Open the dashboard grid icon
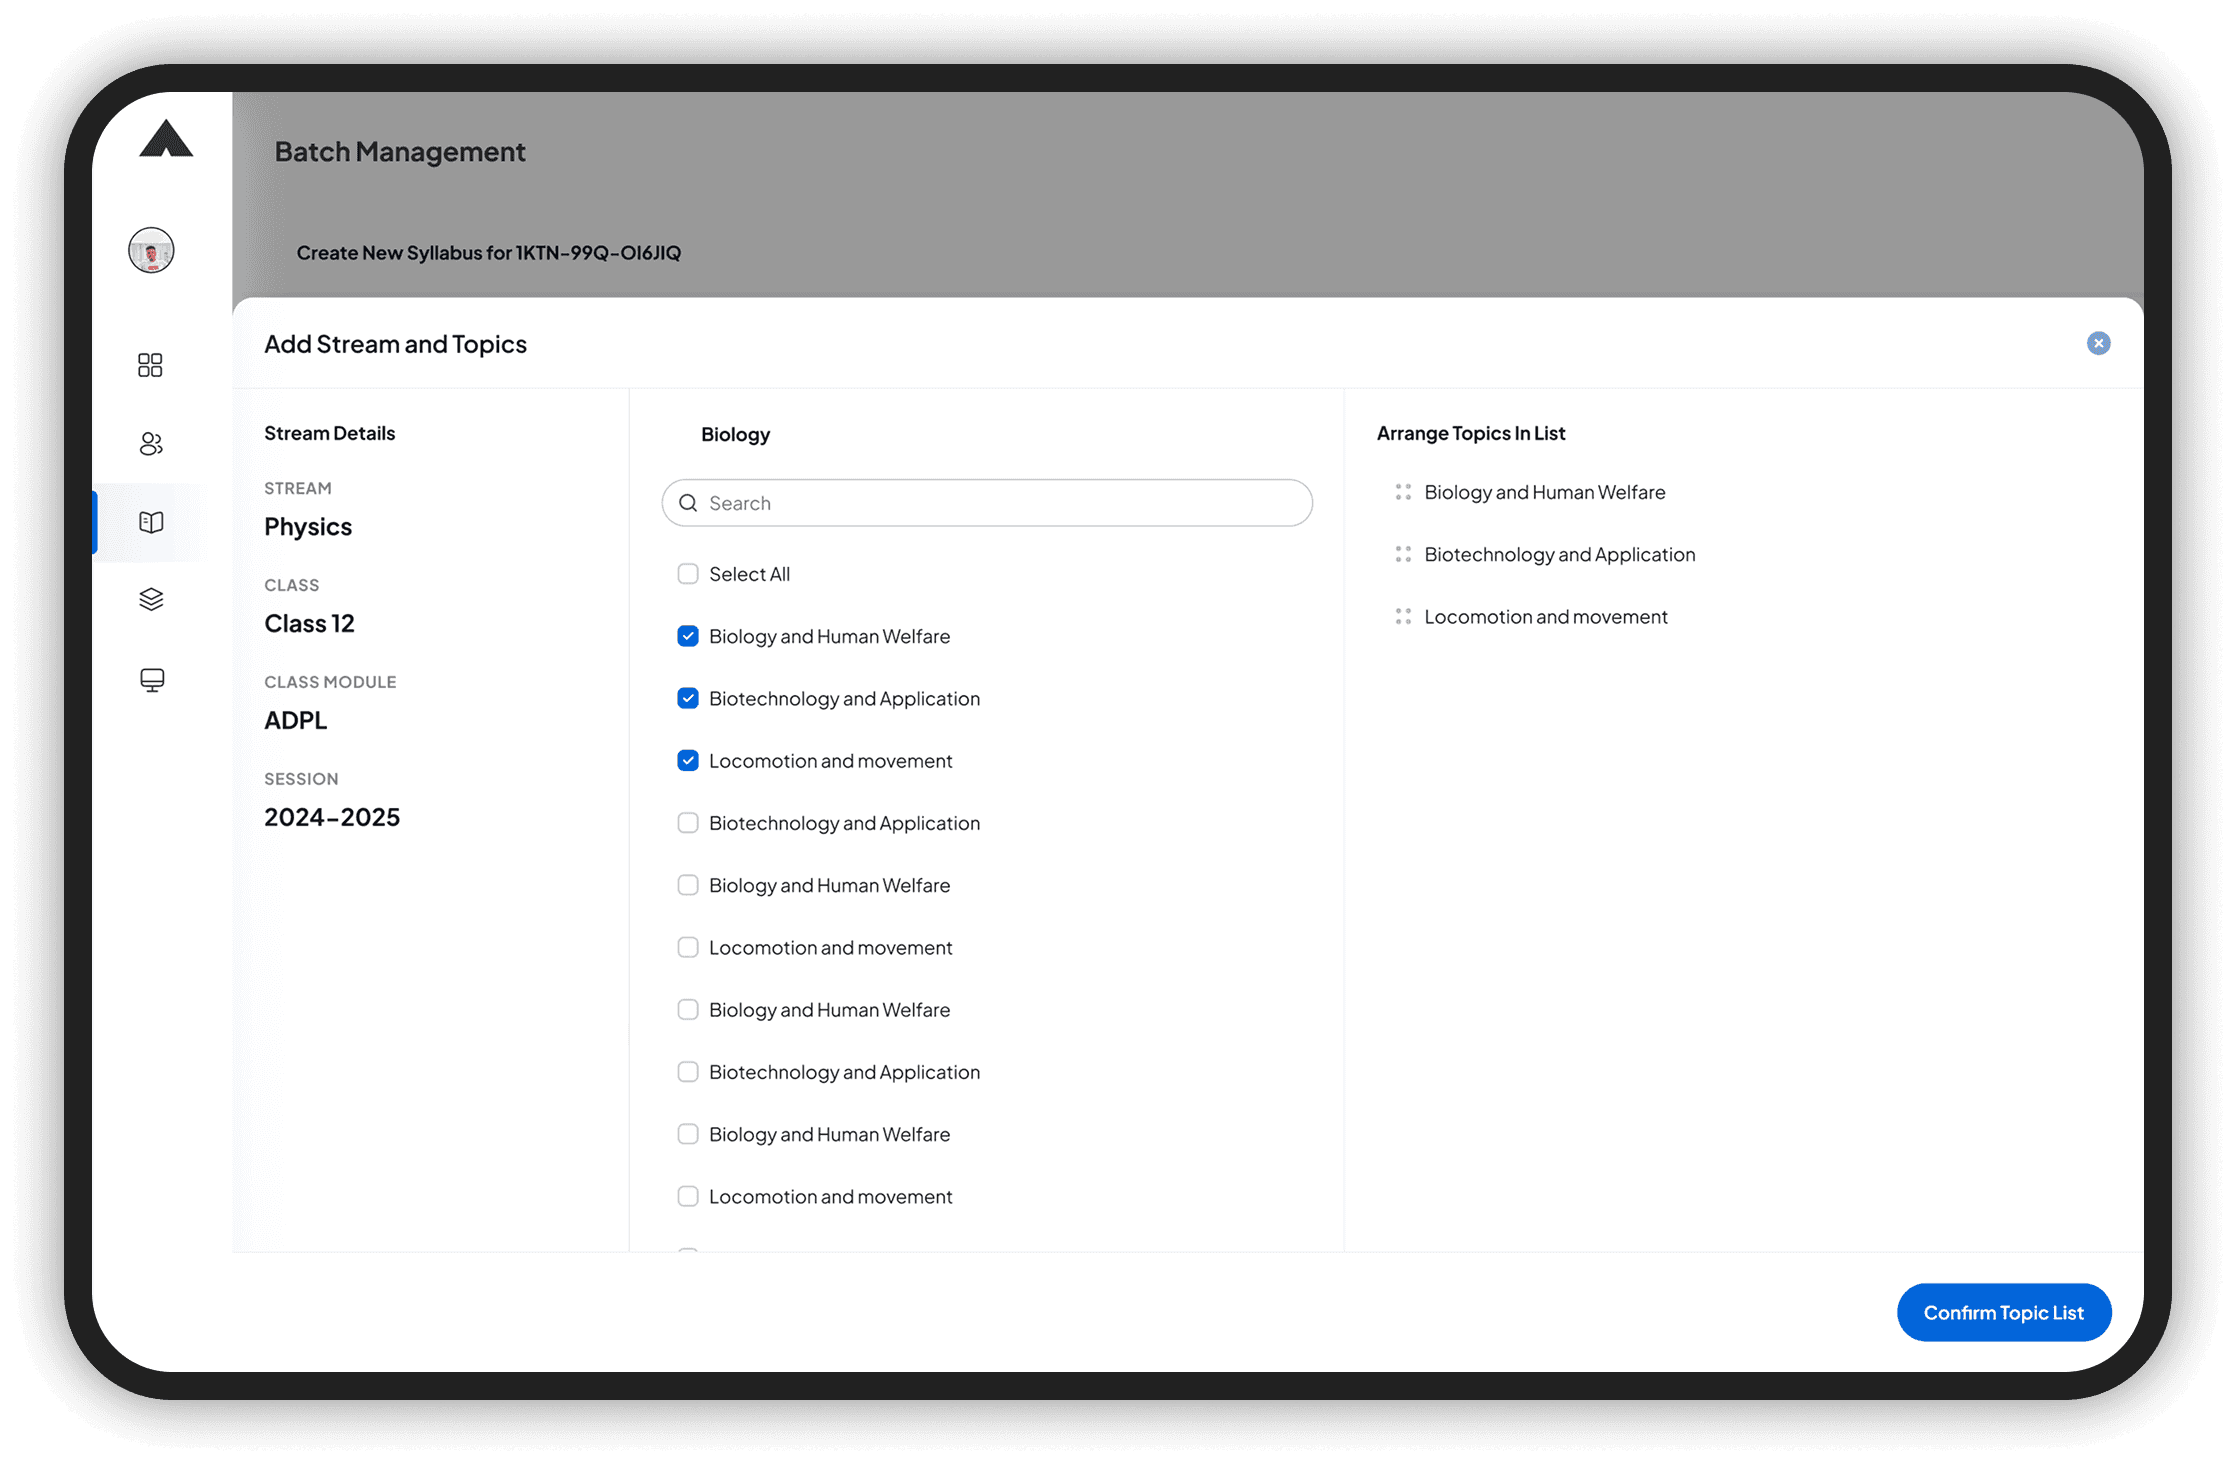The width and height of the screenshot is (2236, 1464). pyautogui.click(x=150, y=365)
